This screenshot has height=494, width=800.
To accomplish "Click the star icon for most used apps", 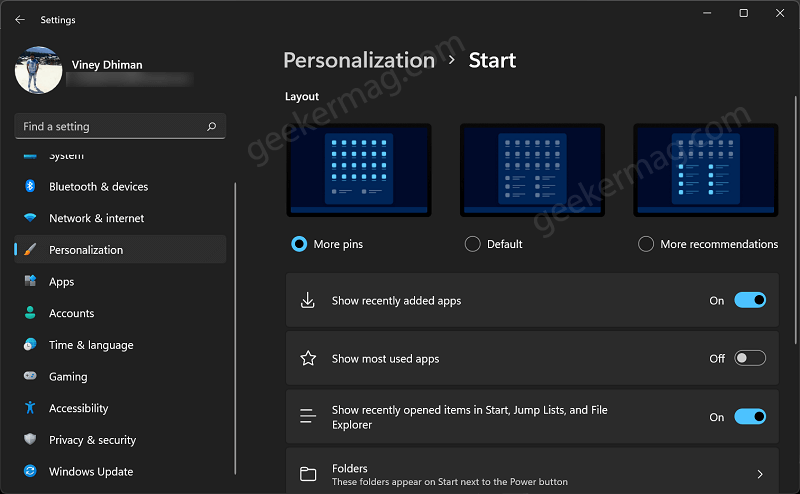I will point(308,358).
